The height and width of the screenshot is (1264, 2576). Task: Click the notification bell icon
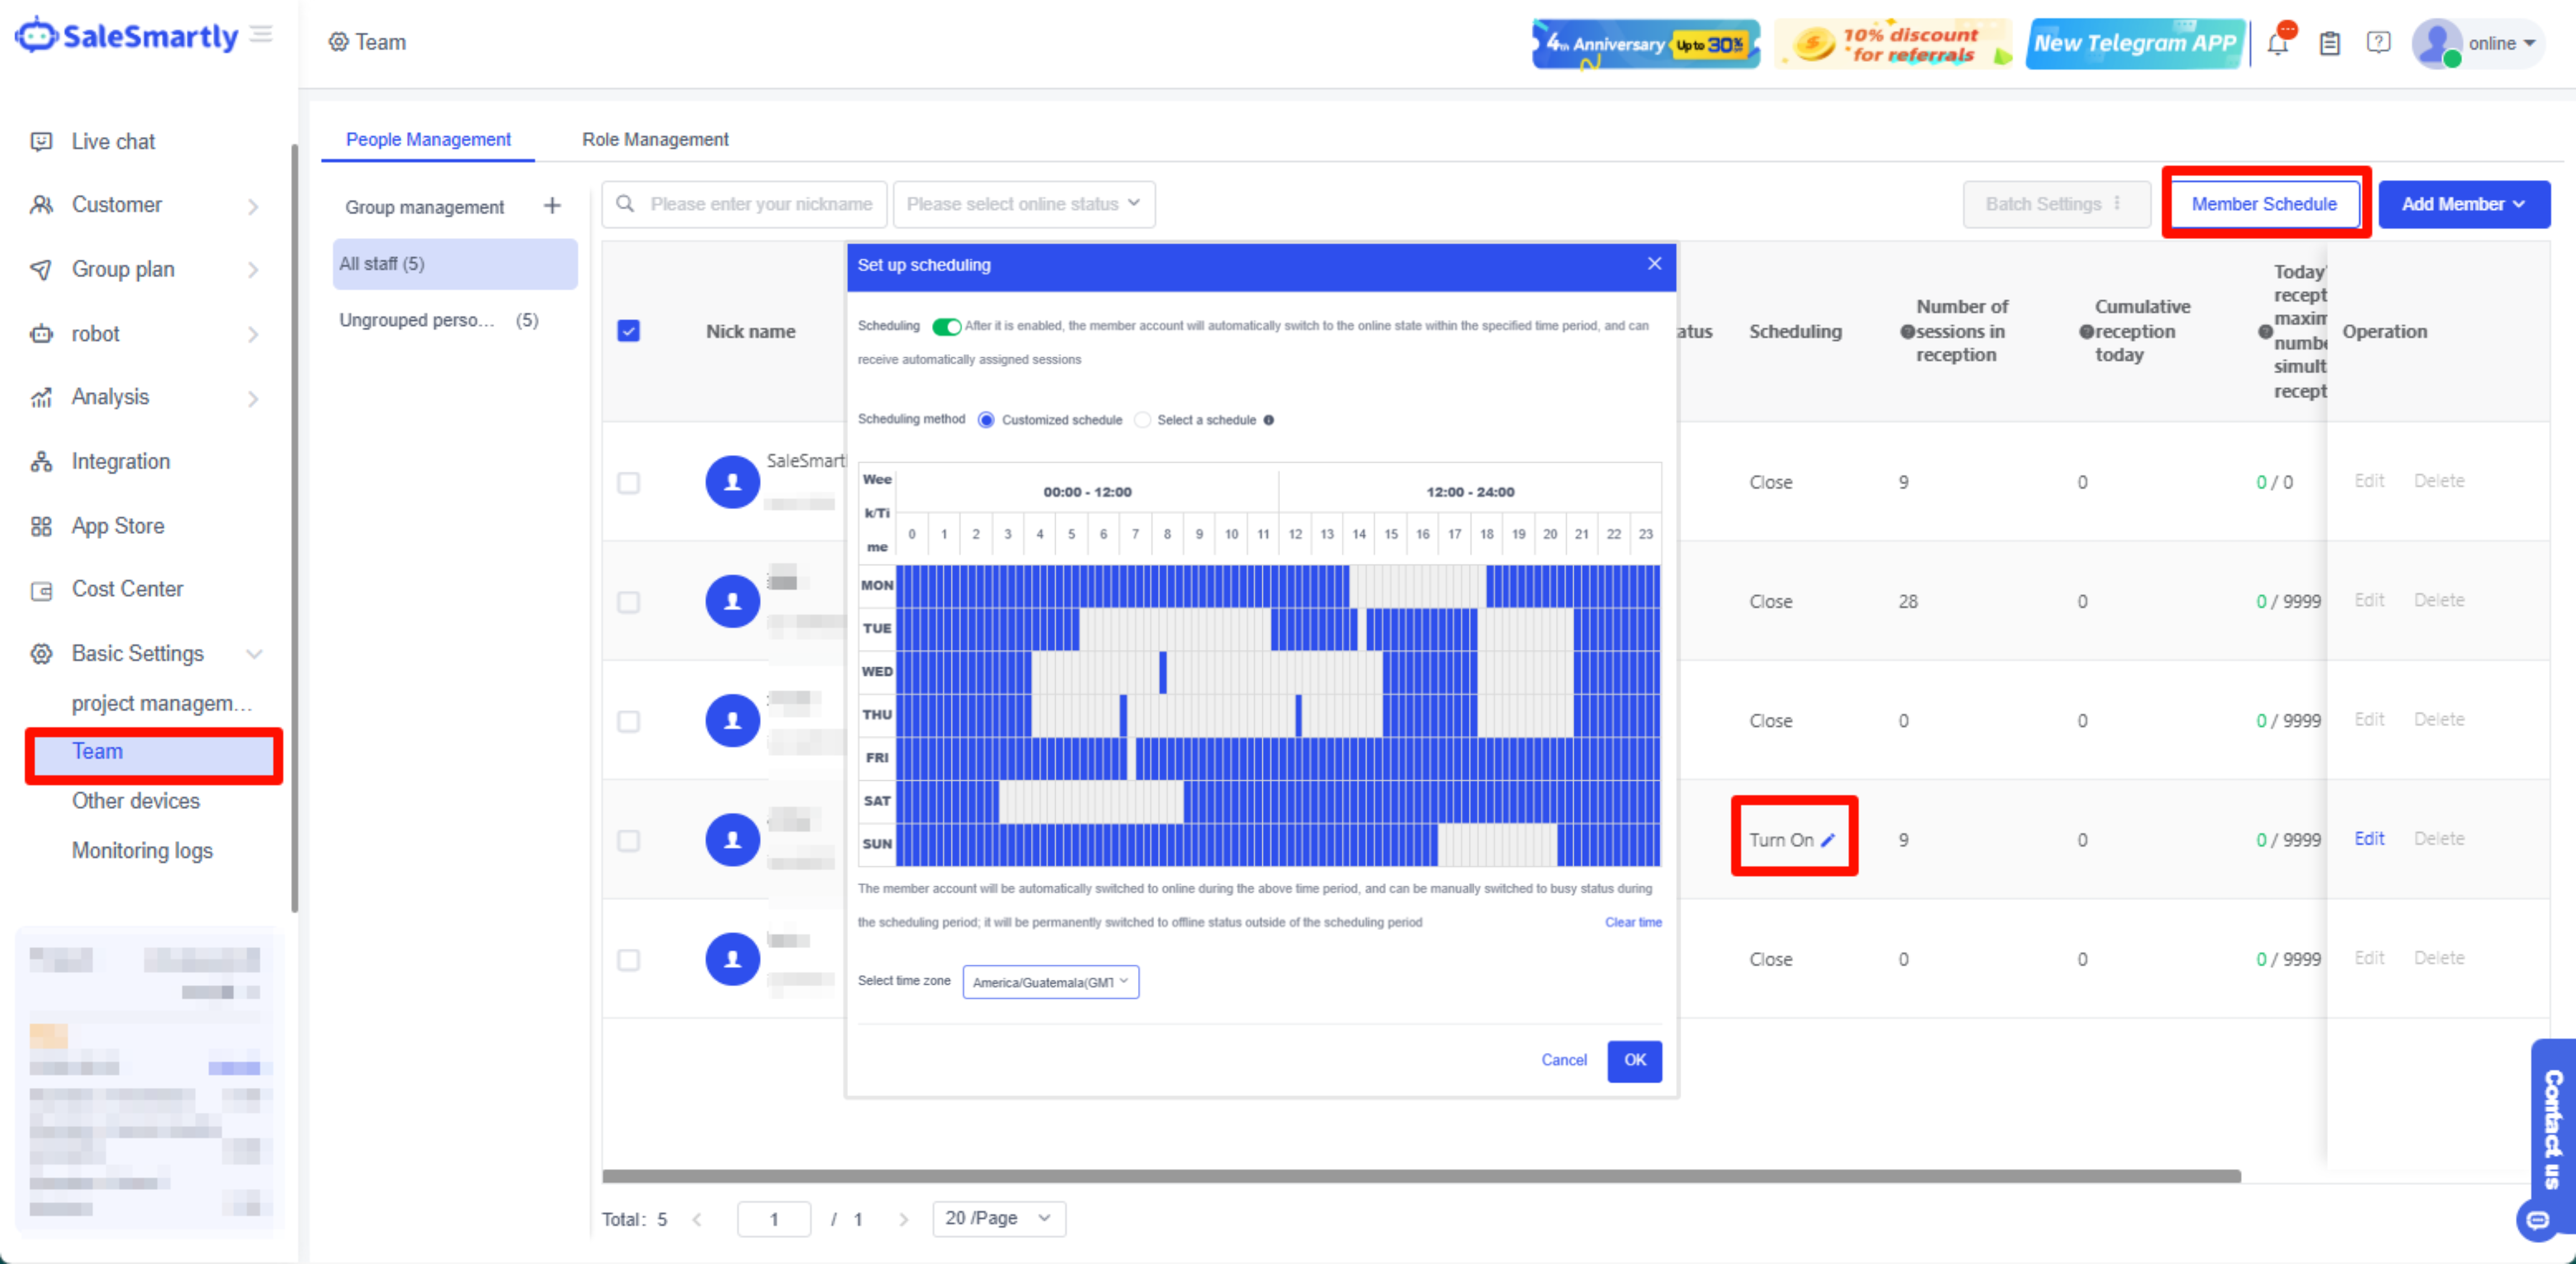click(2279, 42)
